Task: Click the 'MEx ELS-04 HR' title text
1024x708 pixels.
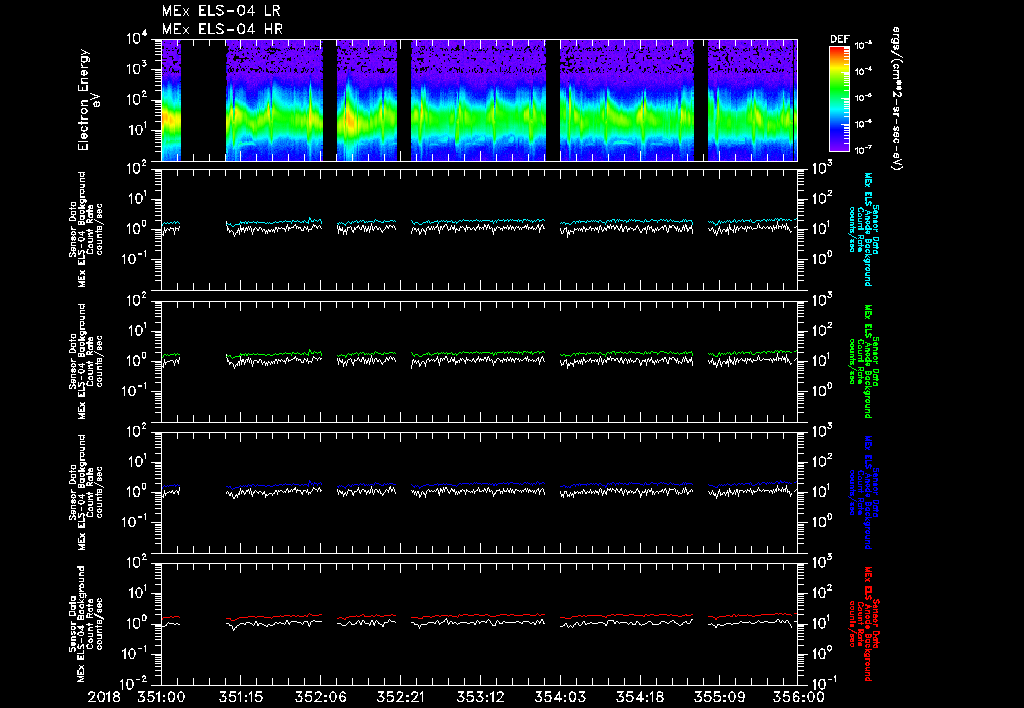Action: pos(222,29)
